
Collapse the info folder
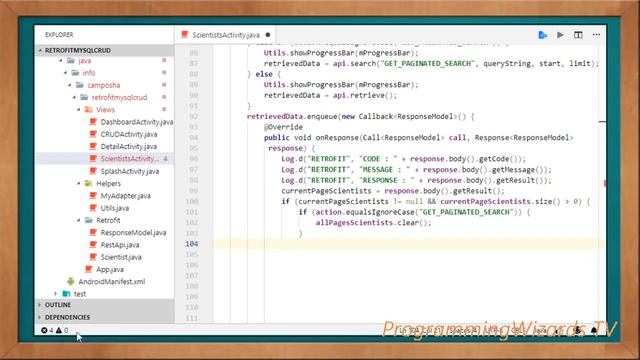click(x=65, y=73)
